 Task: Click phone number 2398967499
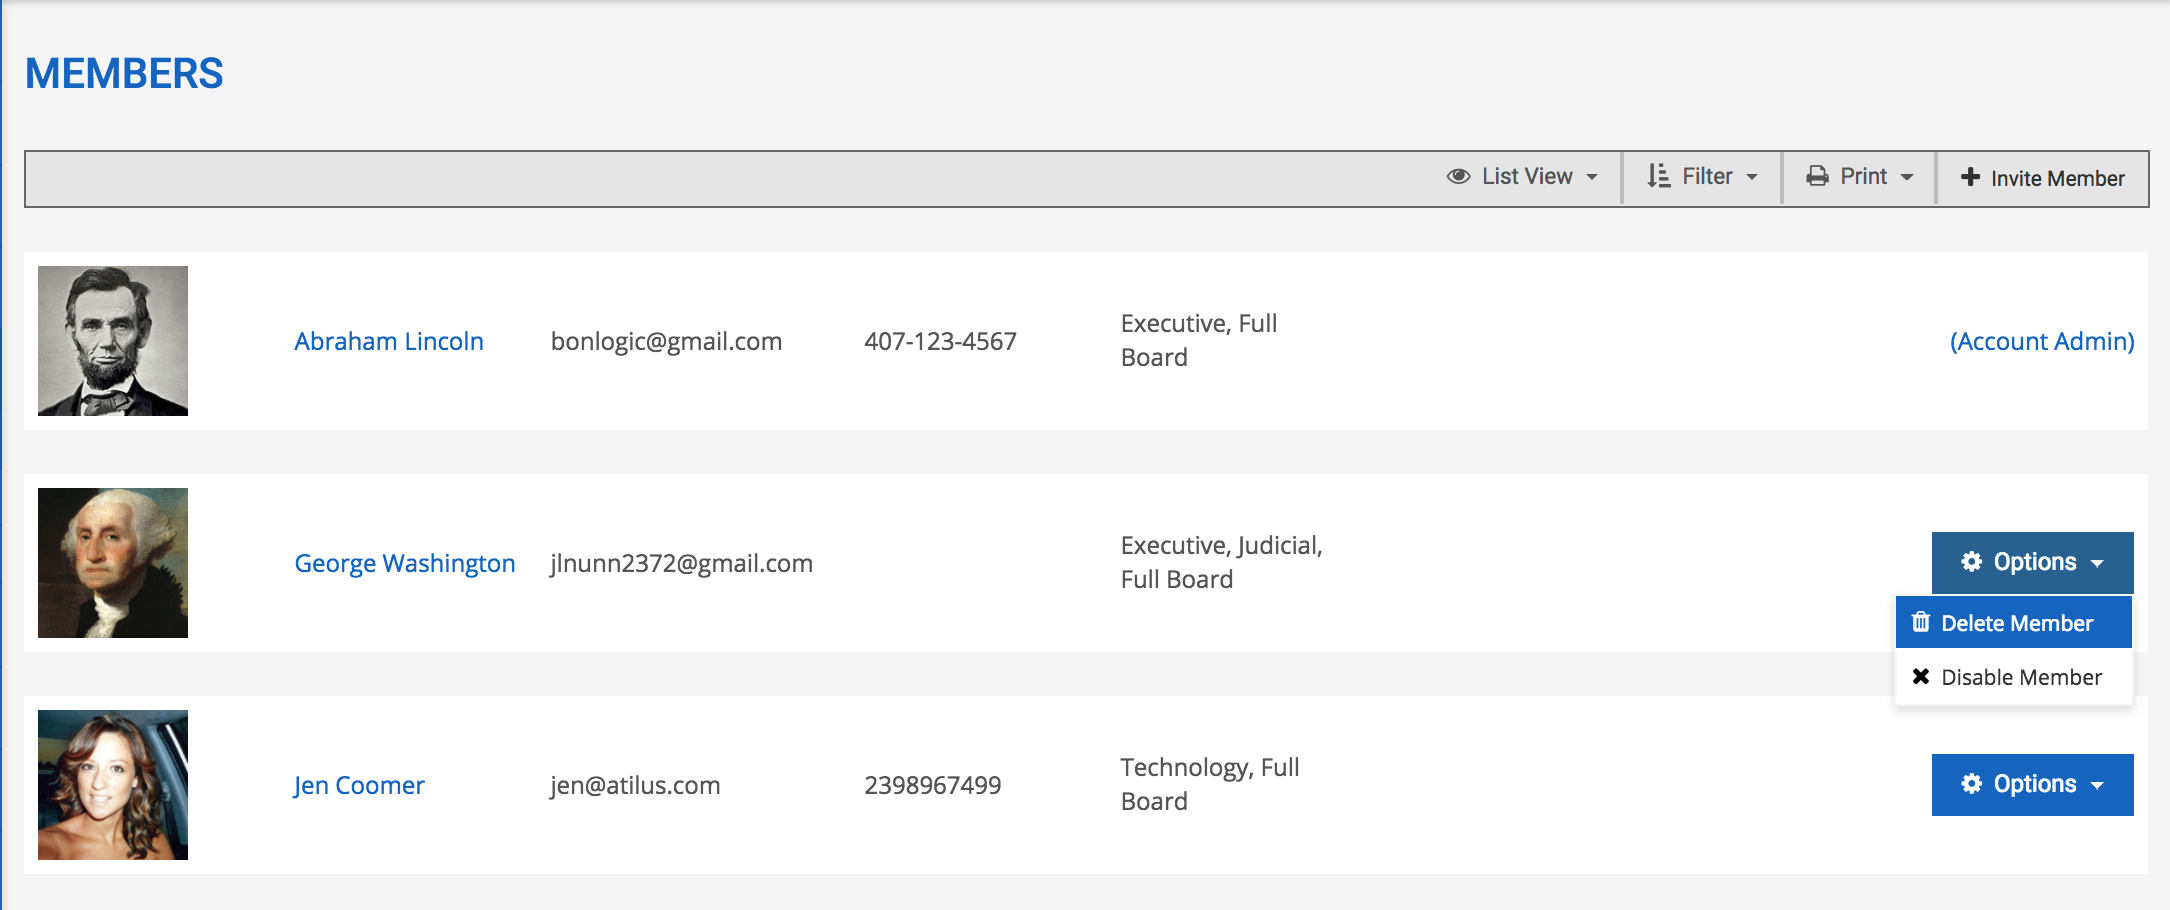pyautogui.click(x=933, y=786)
